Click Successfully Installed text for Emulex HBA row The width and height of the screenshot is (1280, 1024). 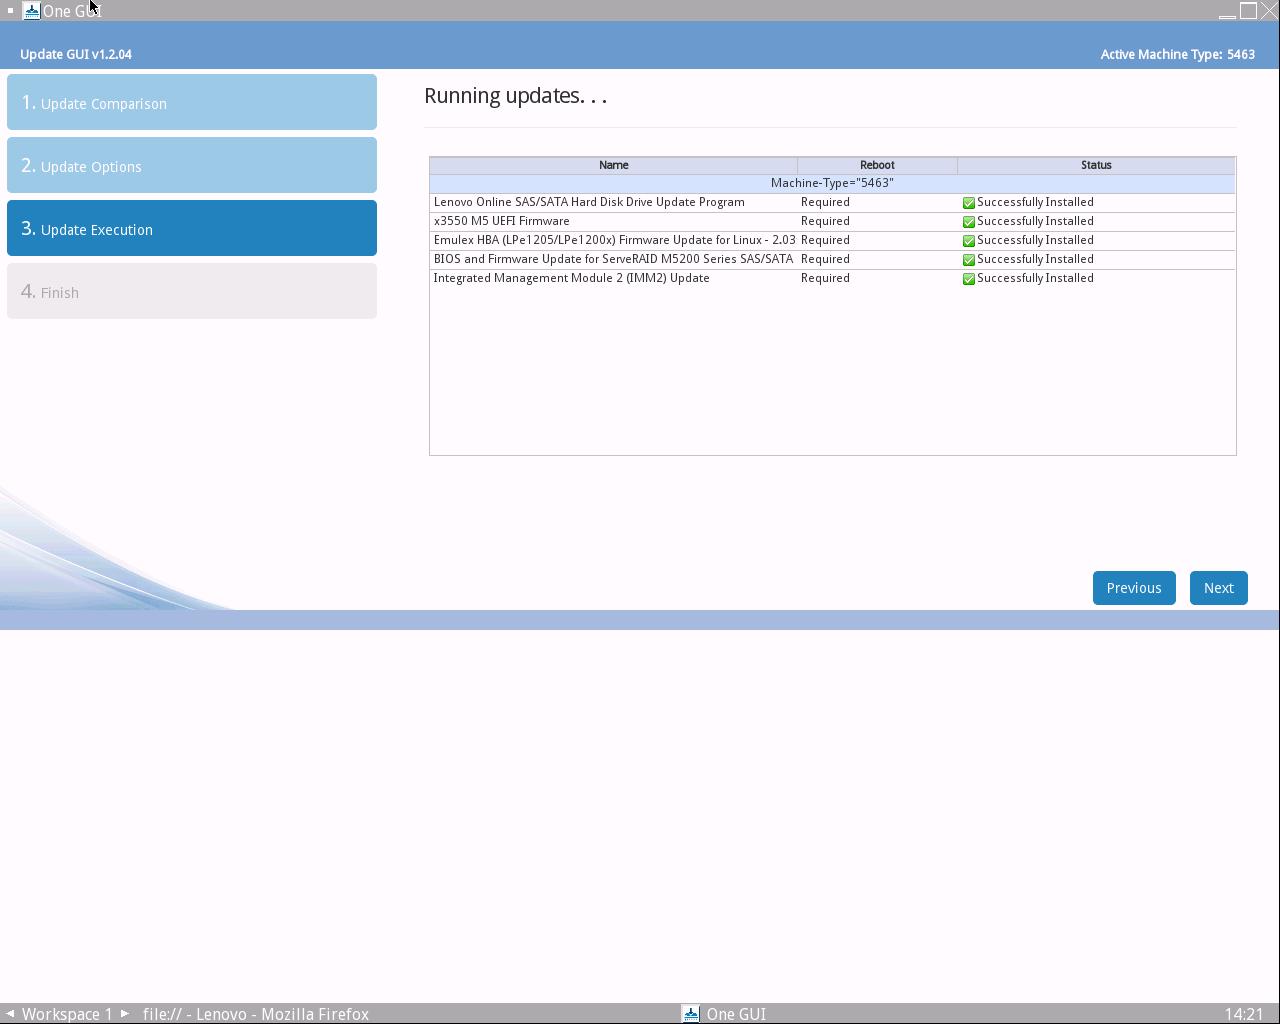[x=1035, y=240]
